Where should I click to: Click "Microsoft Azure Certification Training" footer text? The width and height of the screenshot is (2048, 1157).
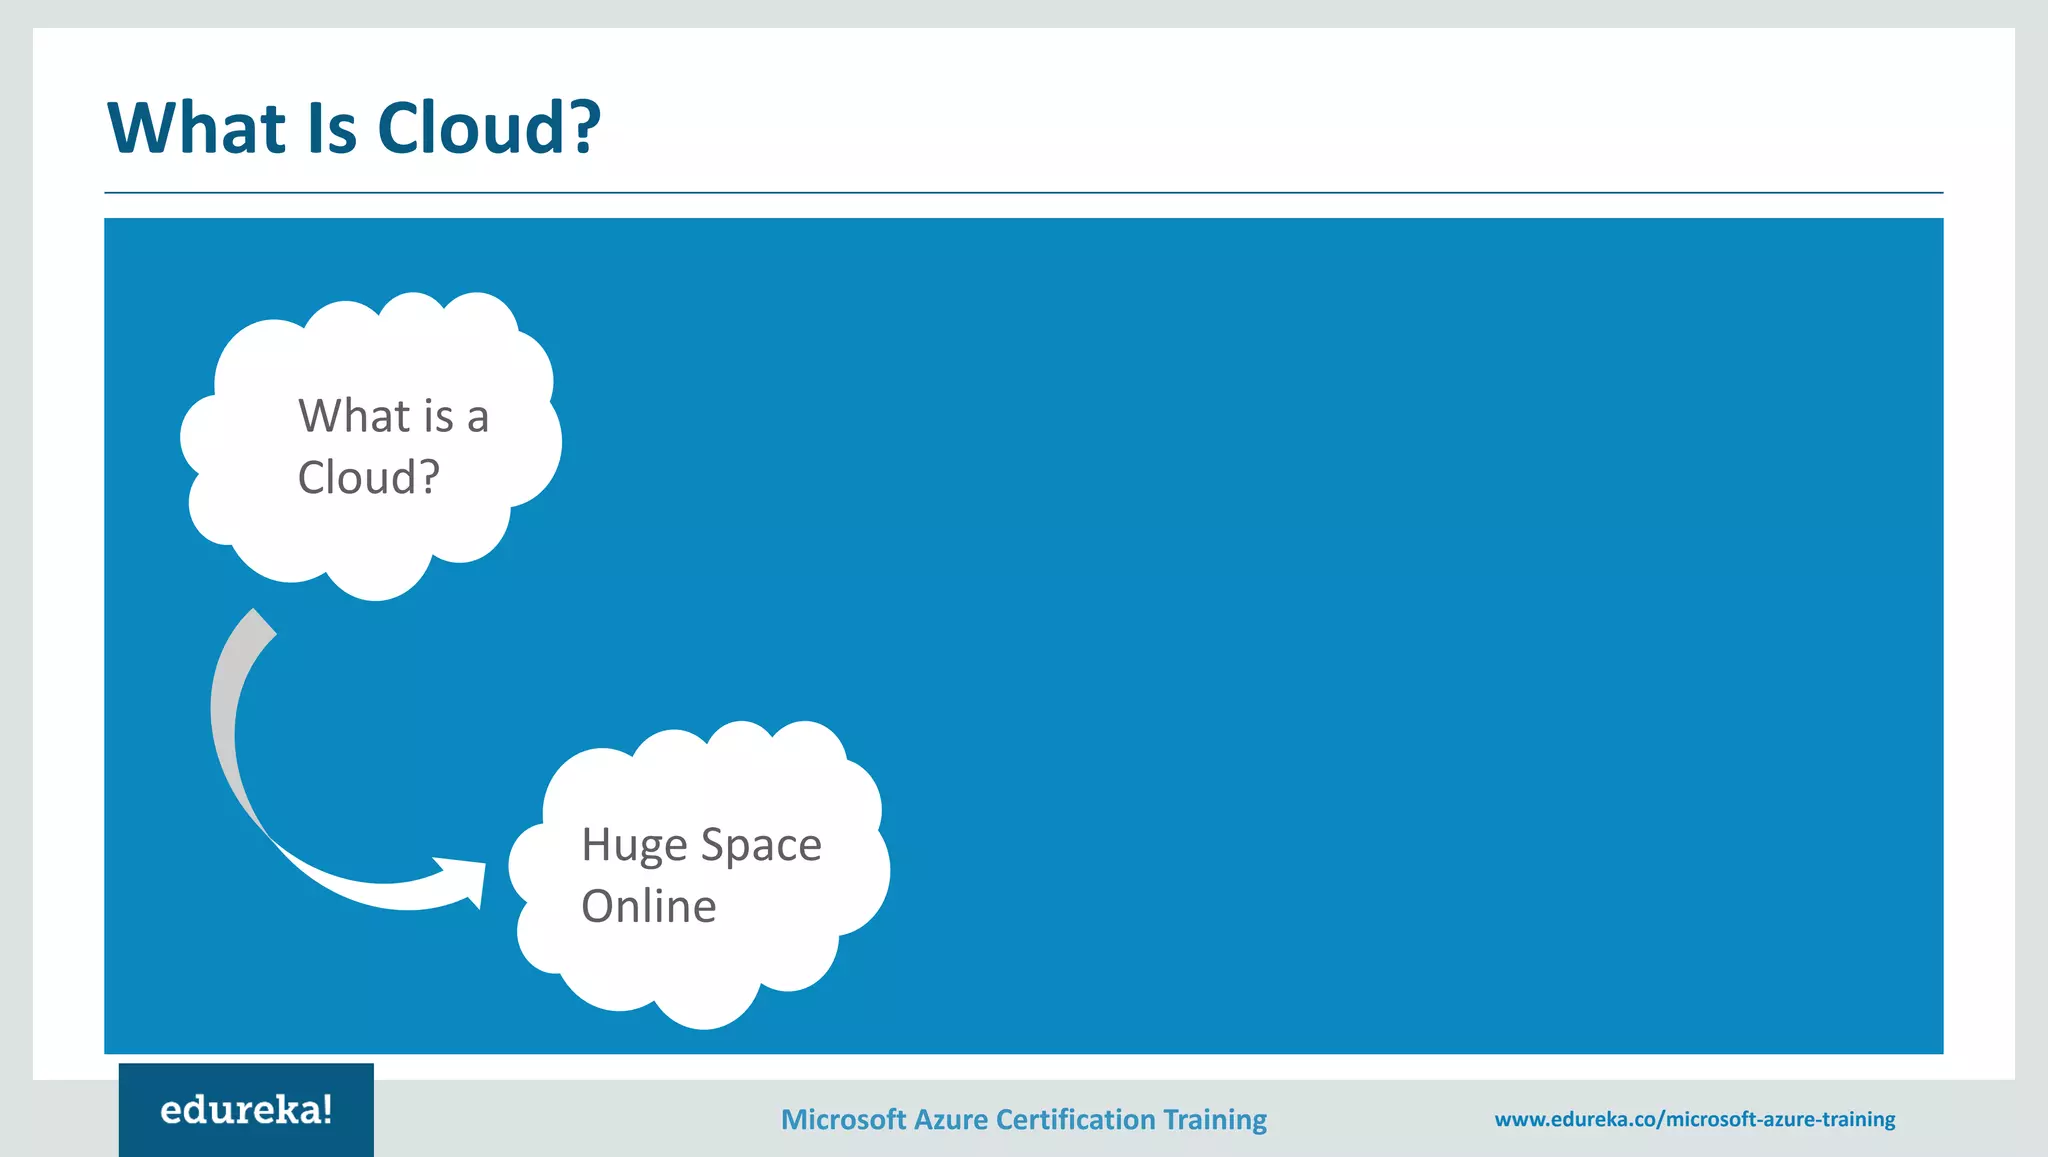[1023, 1119]
